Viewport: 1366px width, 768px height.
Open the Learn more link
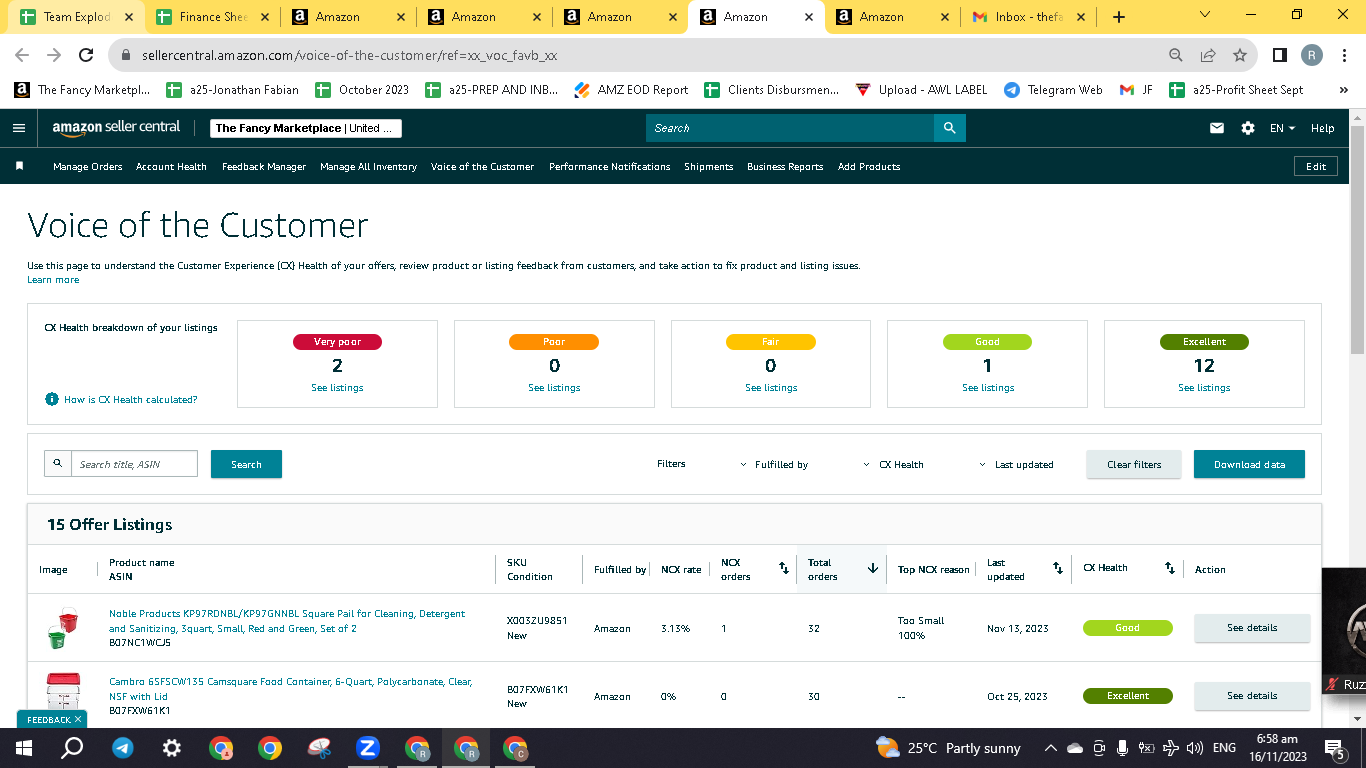pyautogui.click(x=53, y=280)
